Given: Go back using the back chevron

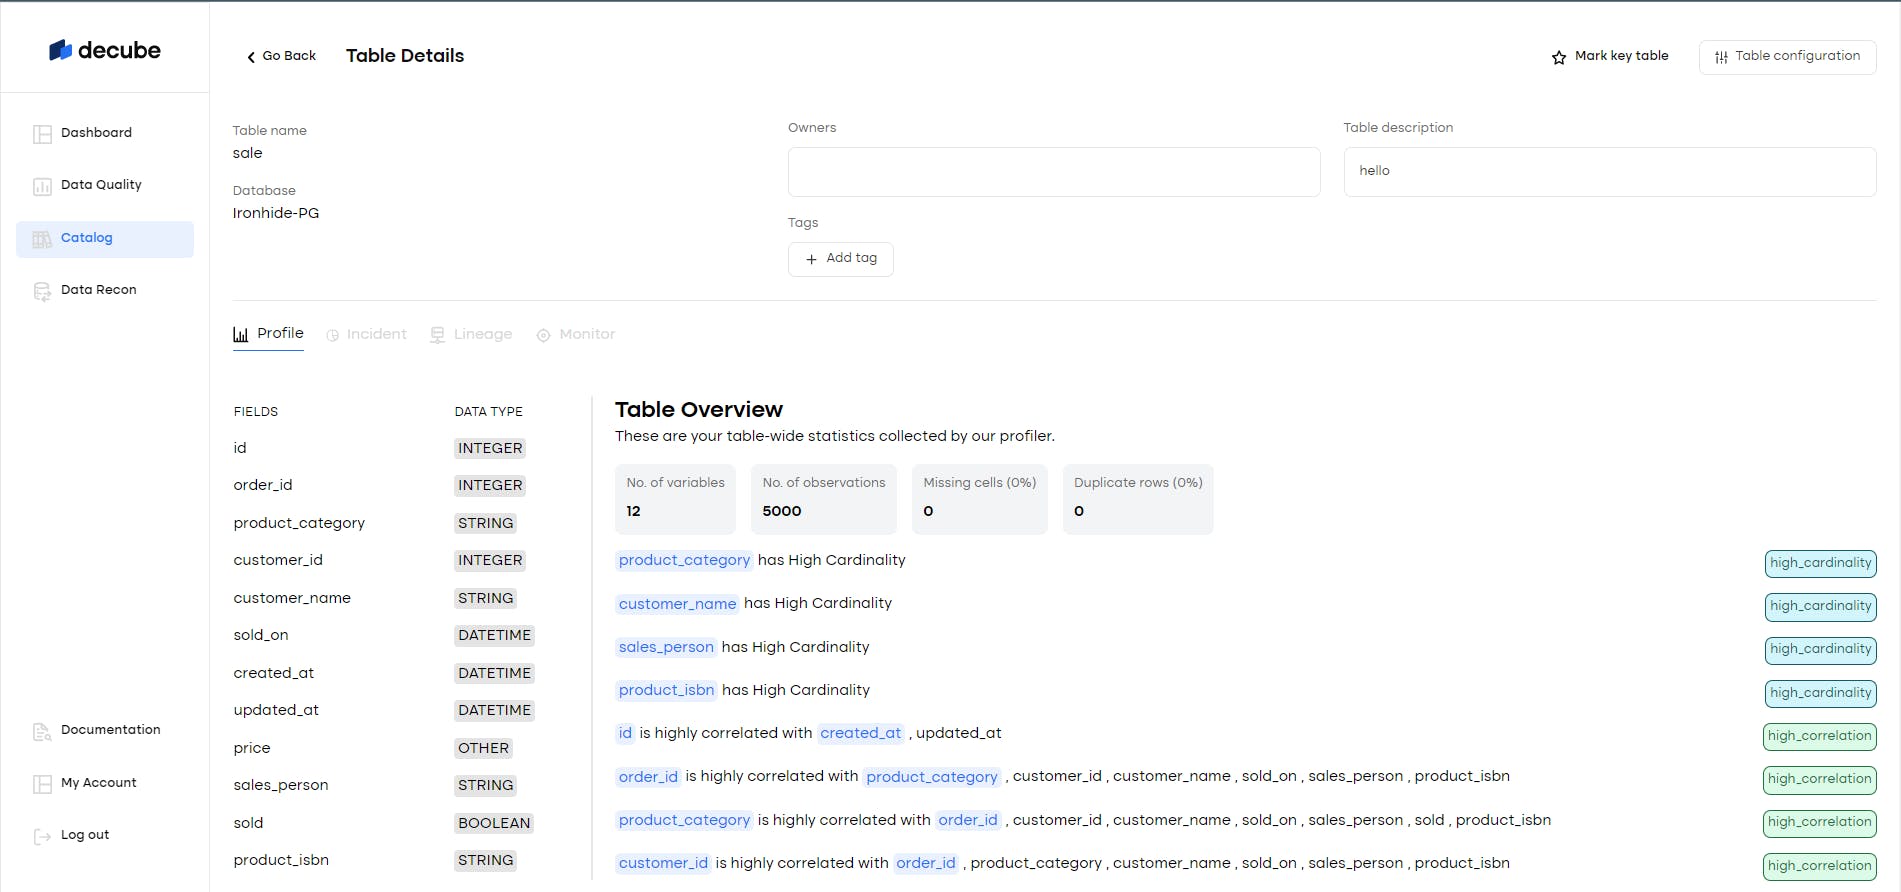Looking at the screenshot, I should click(251, 57).
